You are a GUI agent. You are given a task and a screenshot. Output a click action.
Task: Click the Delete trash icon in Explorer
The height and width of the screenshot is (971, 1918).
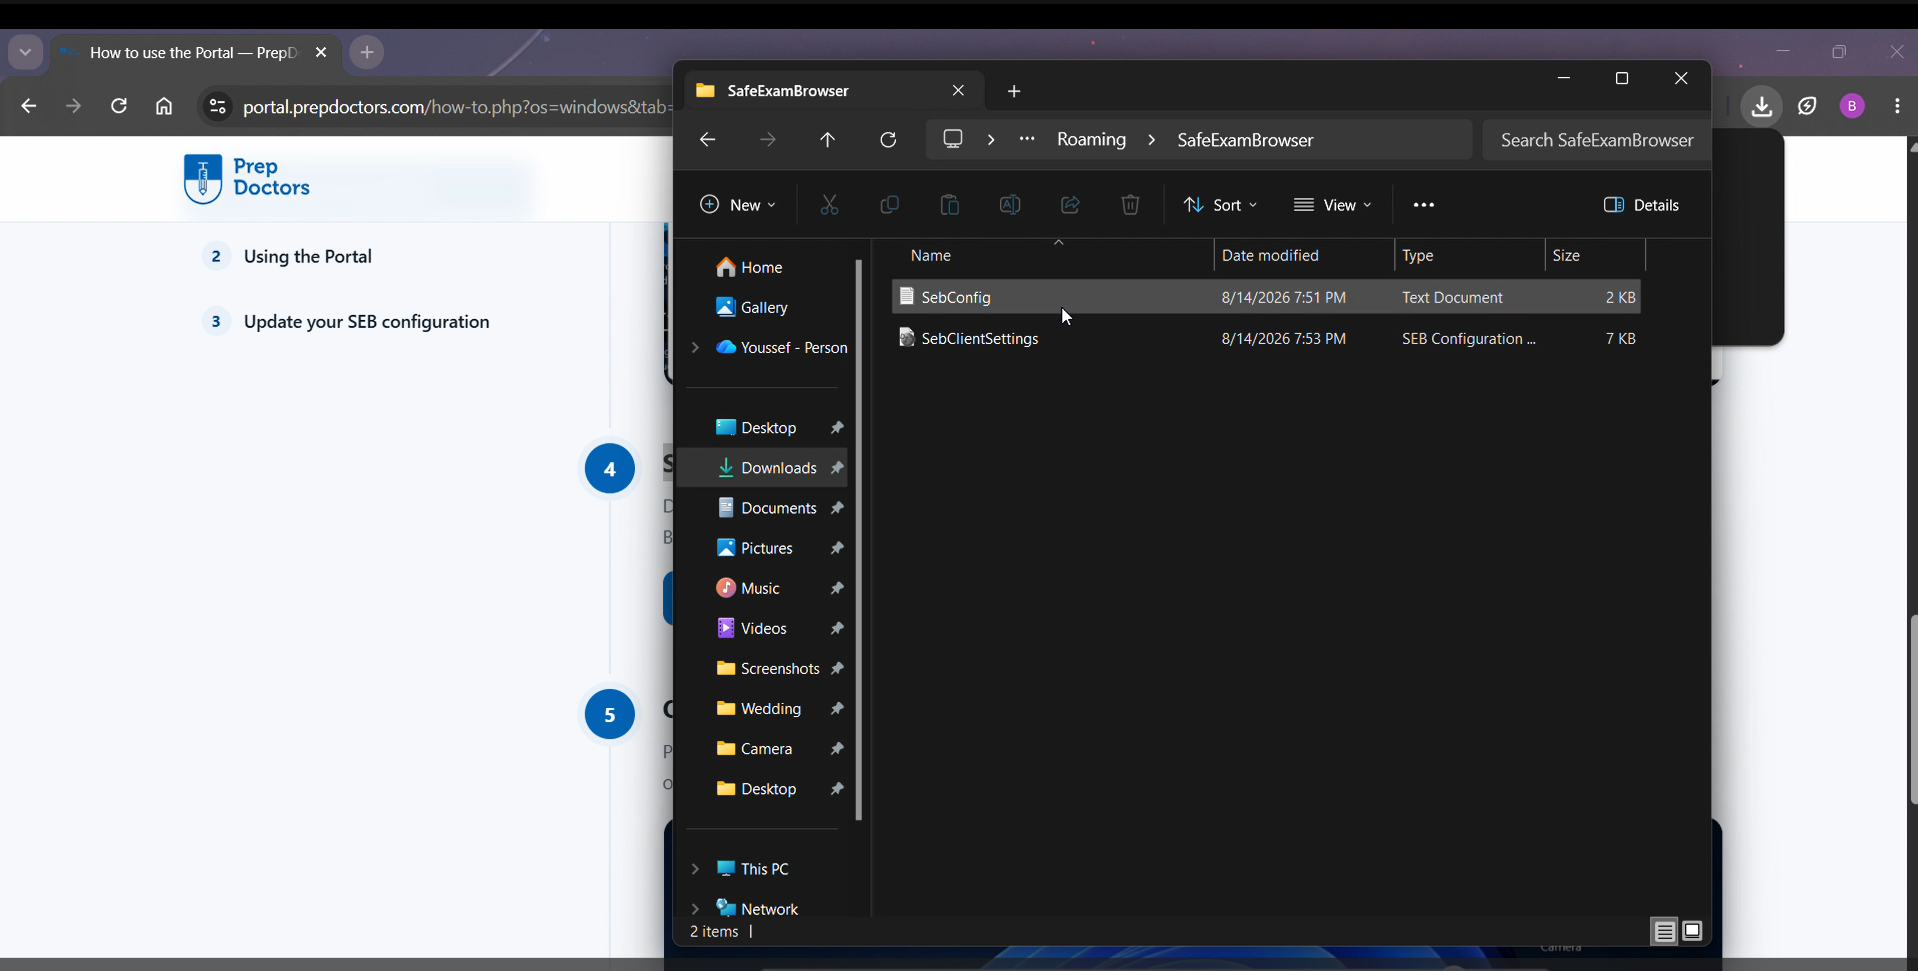(x=1130, y=205)
